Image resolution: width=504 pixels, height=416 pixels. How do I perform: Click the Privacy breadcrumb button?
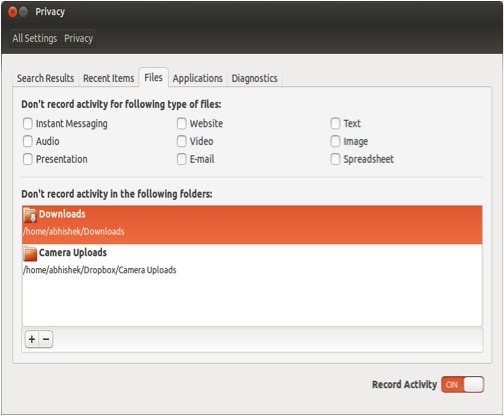click(x=78, y=38)
